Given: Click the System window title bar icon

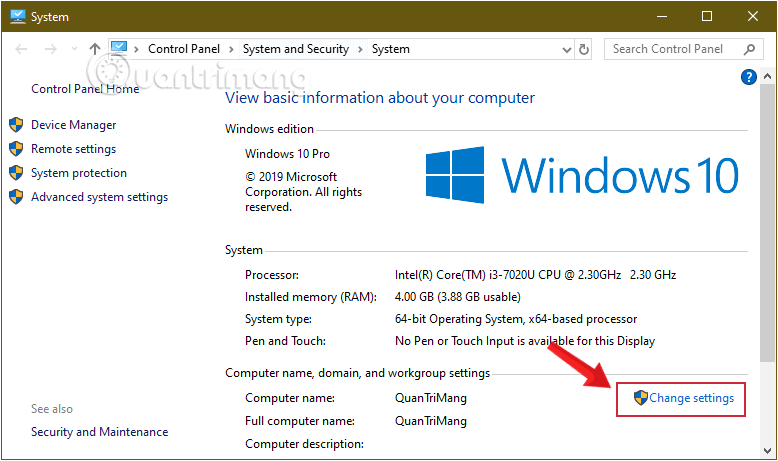Looking at the screenshot, I should pos(17,16).
